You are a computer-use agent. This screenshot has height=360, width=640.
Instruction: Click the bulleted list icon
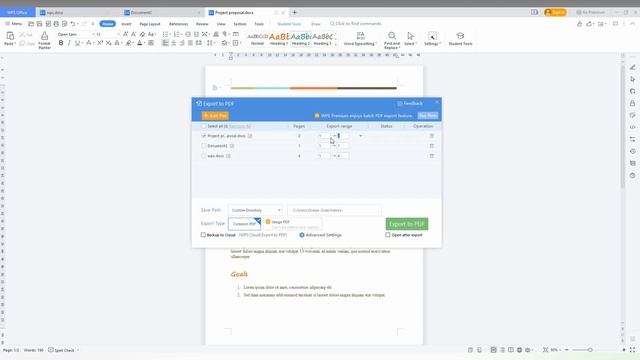(x=165, y=34)
